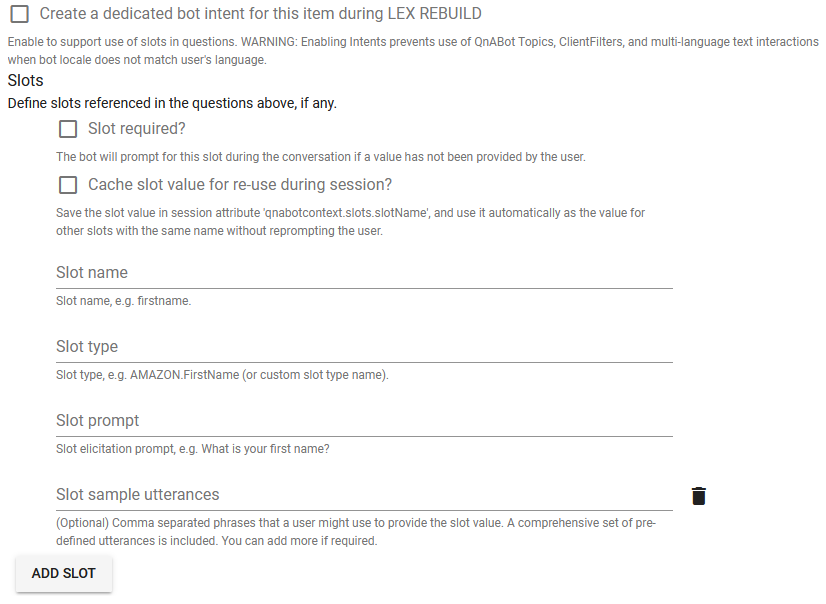Click 'The bot will prompt for this slot' text

pyautogui.click(x=320, y=157)
